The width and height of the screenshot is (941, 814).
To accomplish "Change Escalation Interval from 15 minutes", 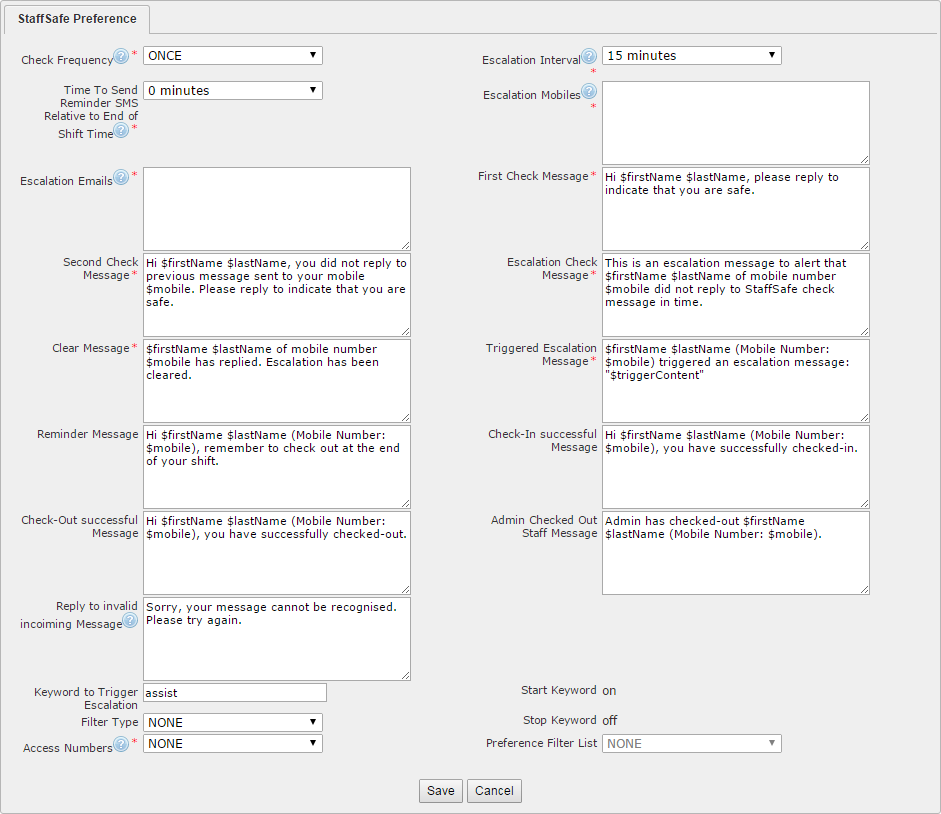I will click(x=692, y=56).
